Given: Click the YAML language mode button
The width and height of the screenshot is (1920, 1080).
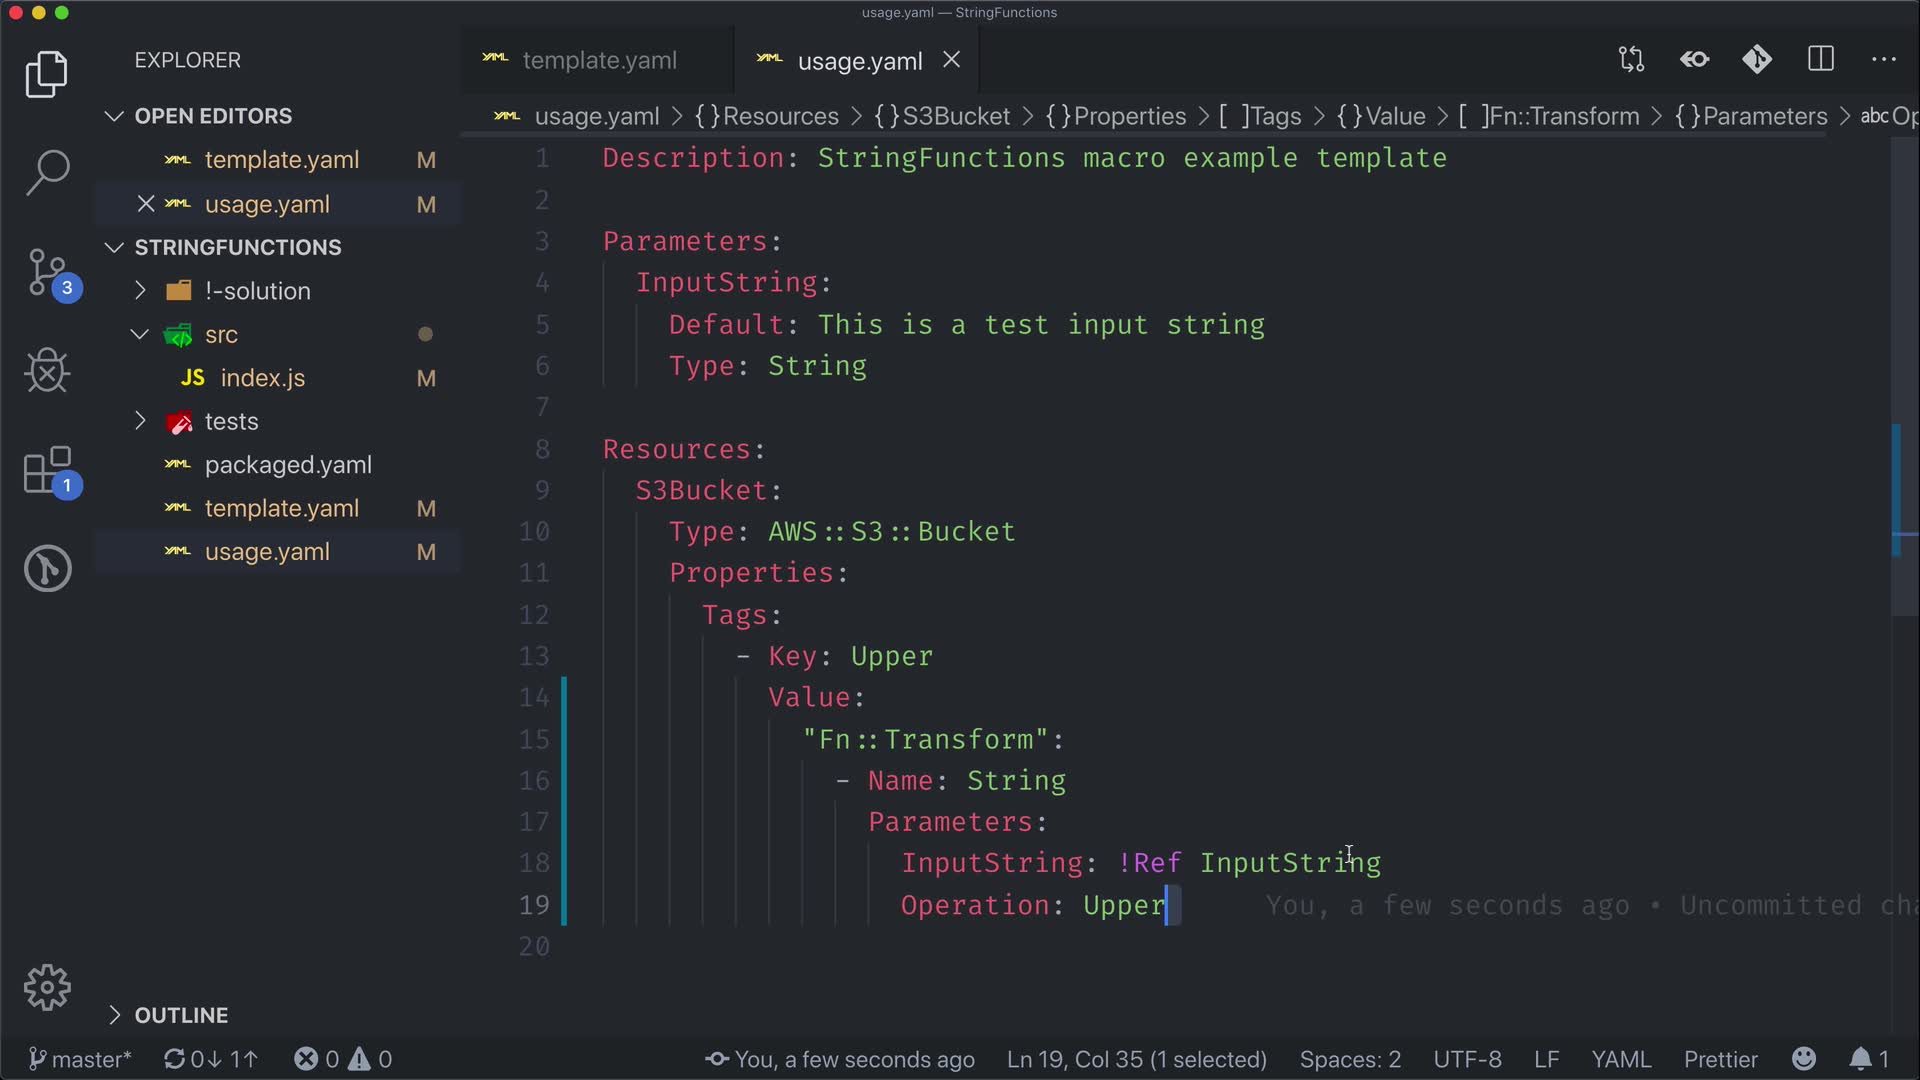Looking at the screenshot, I should (1620, 1059).
